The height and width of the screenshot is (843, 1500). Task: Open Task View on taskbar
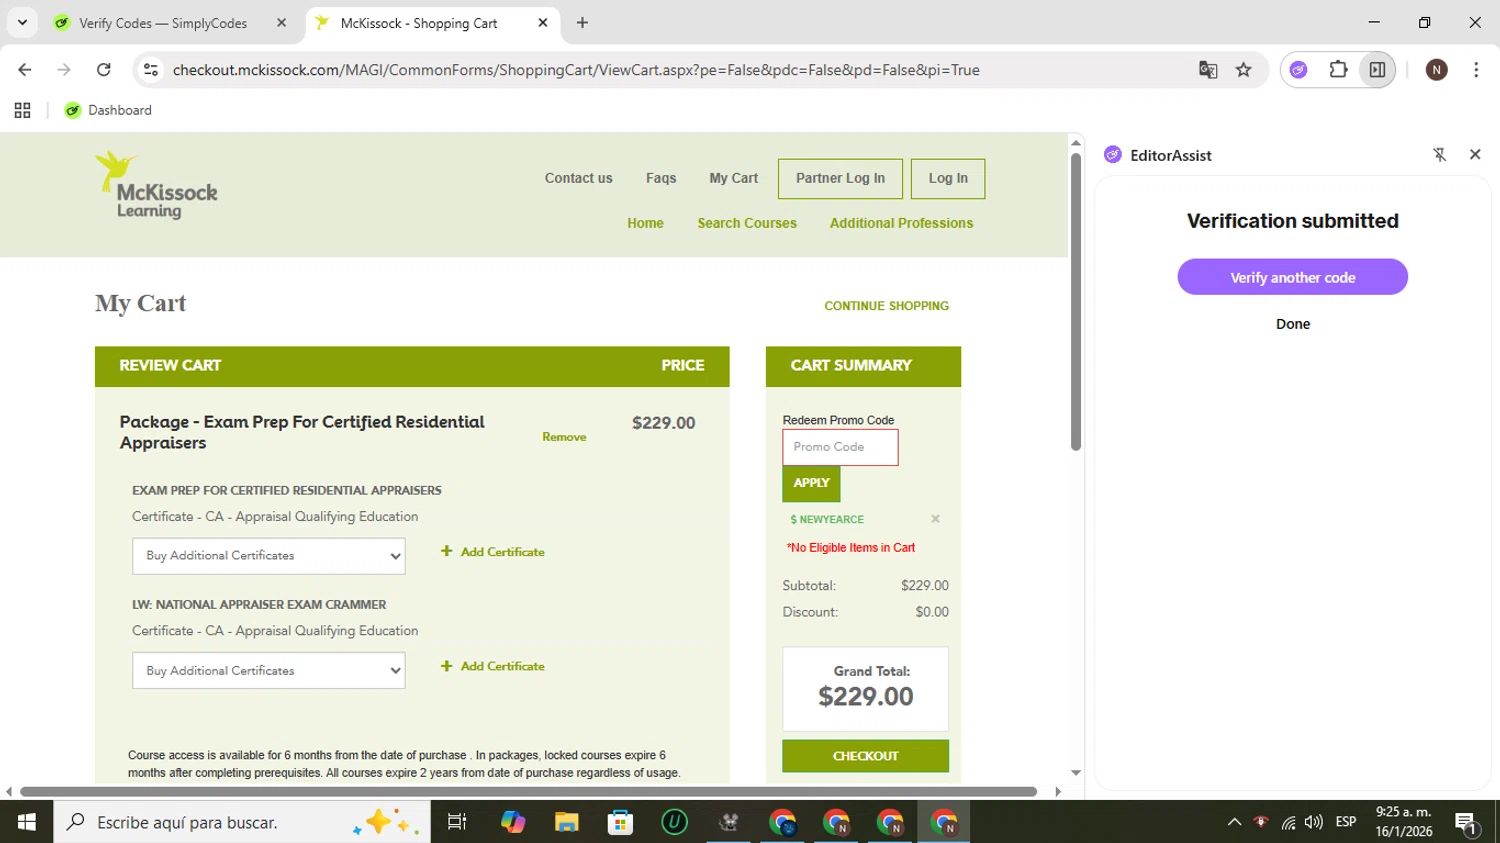pyautogui.click(x=457, y=822)
